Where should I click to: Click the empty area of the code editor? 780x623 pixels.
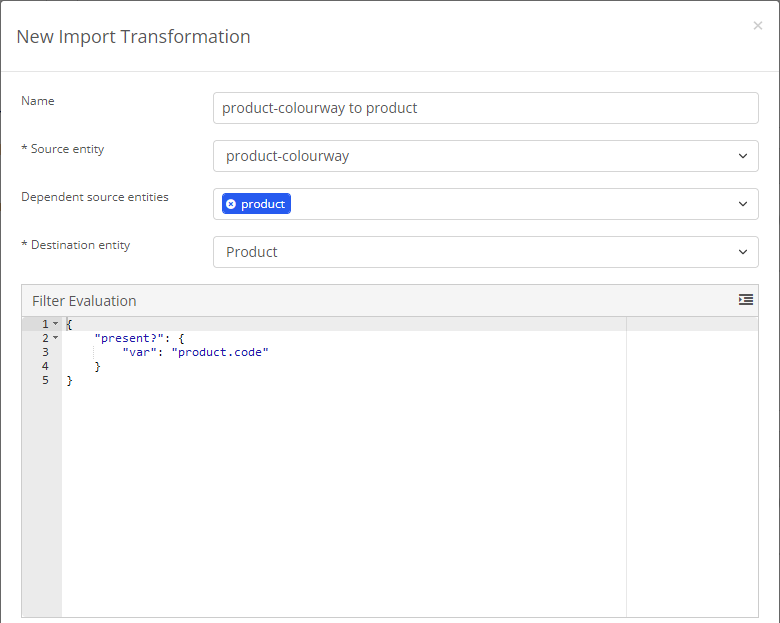pyautogui.click(x=343, y=498)
